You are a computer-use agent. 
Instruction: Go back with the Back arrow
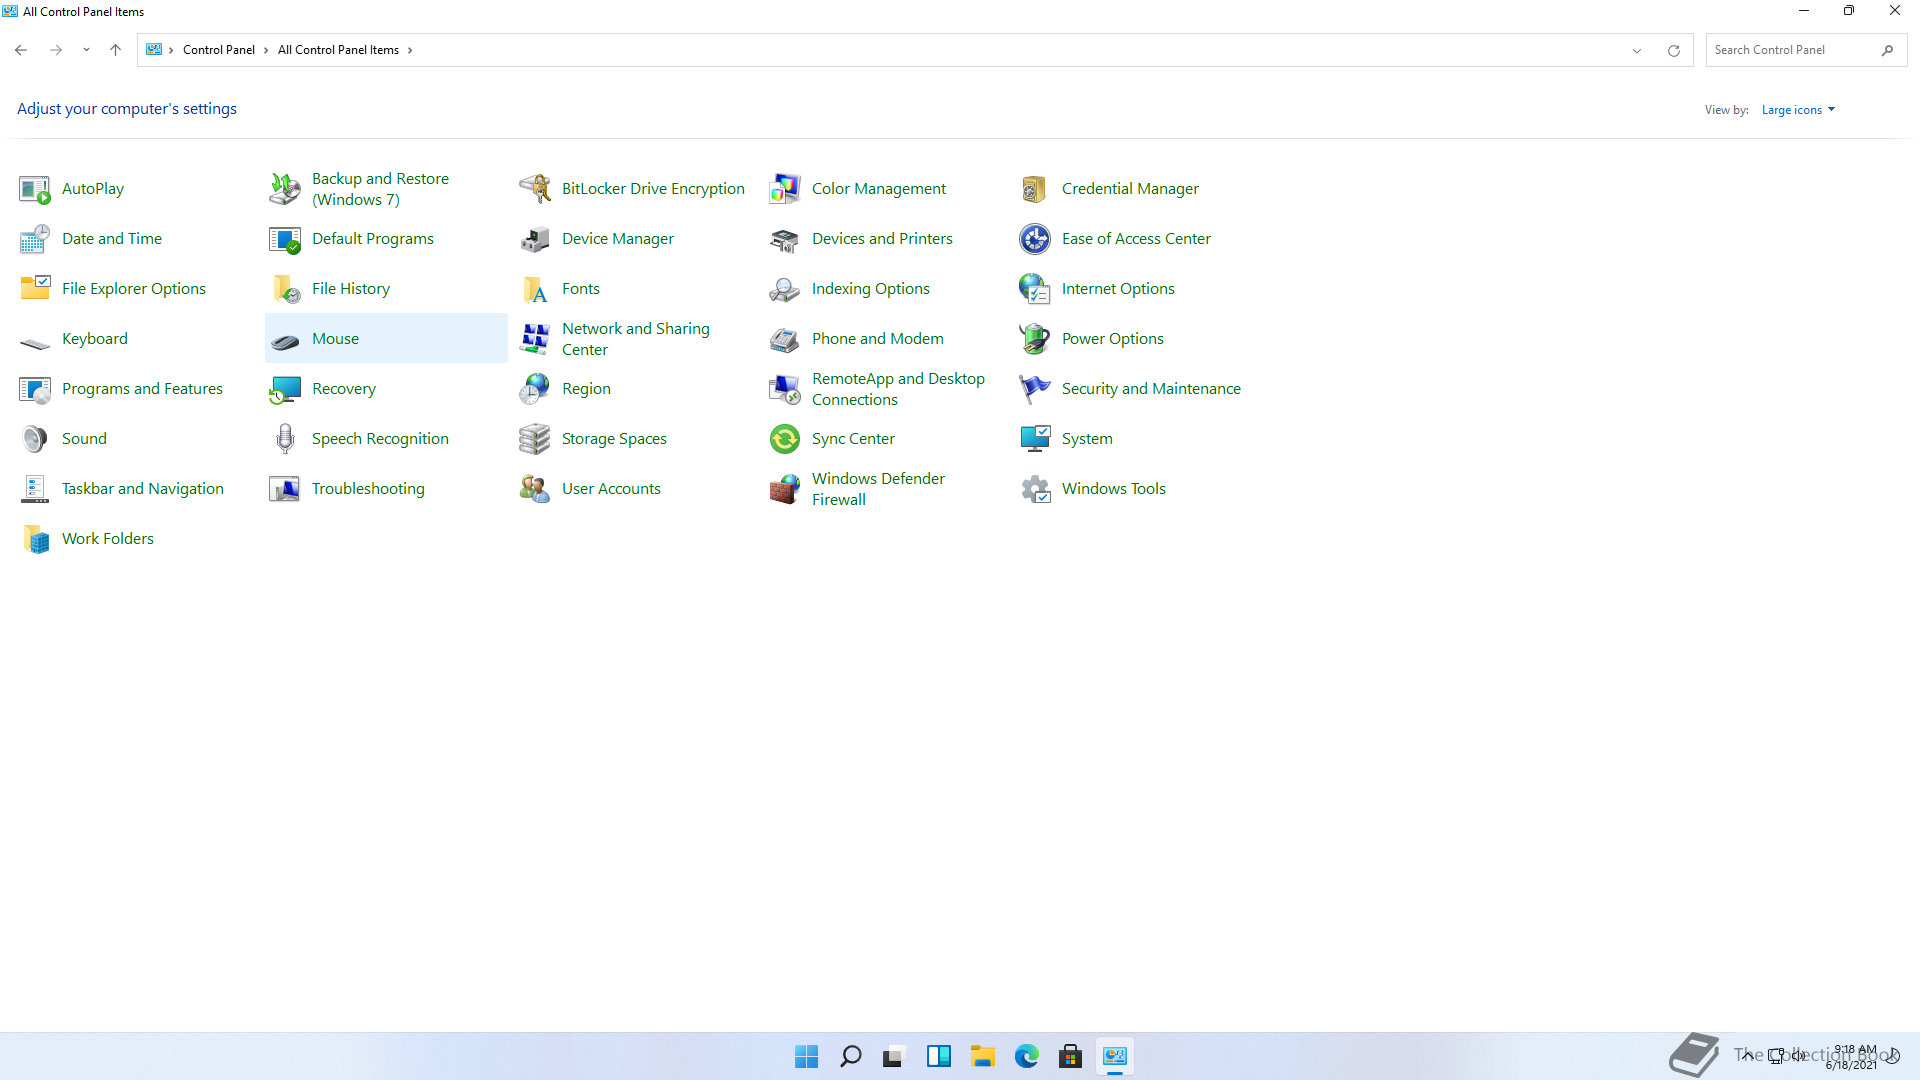click(21, 50)
